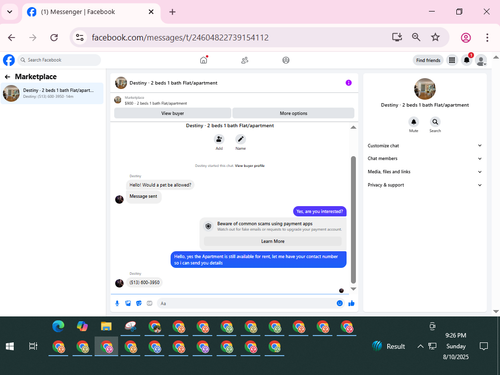
Task: Bookmark this page with the star
Action: (435, 37)
